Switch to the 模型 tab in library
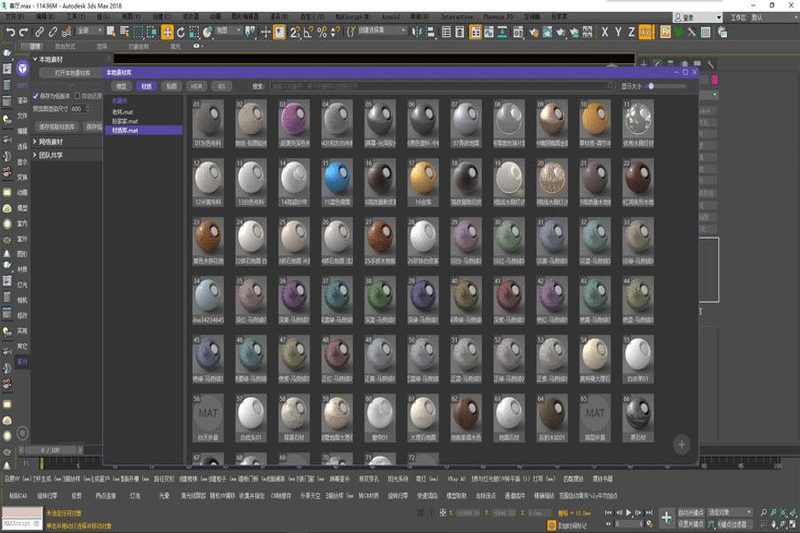800x533 pixels. pos(122,87)
